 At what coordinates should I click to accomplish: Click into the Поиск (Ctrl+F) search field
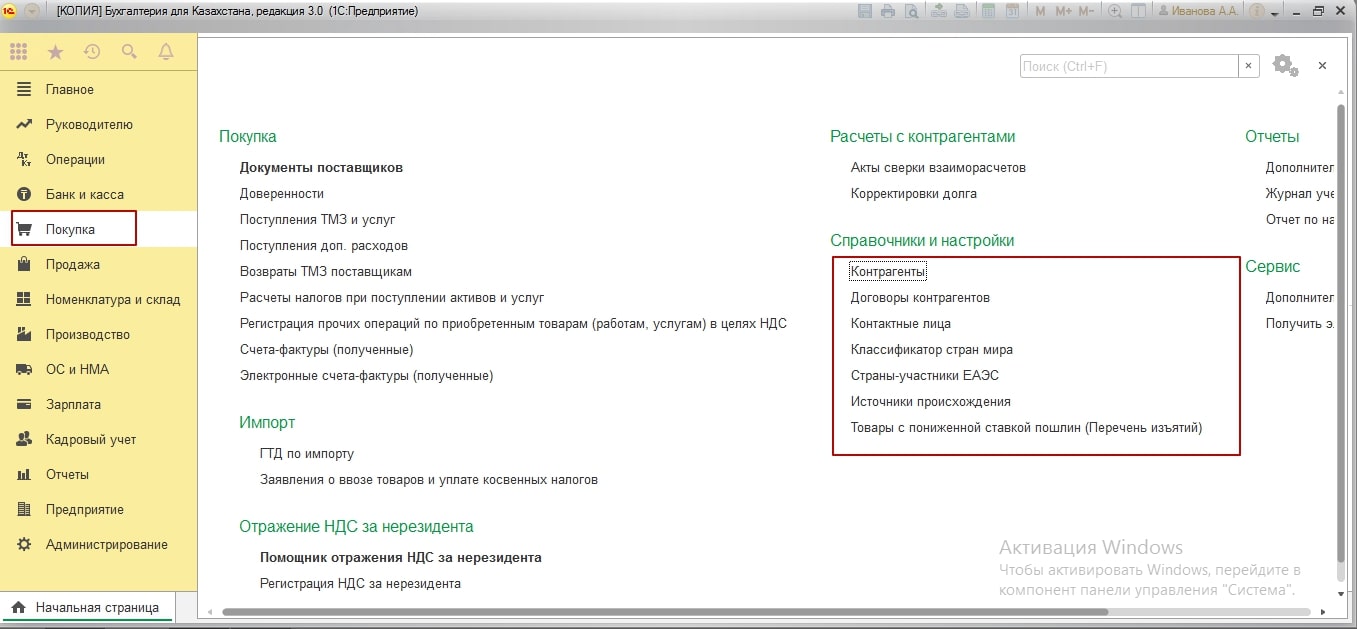pos(1128,66)
